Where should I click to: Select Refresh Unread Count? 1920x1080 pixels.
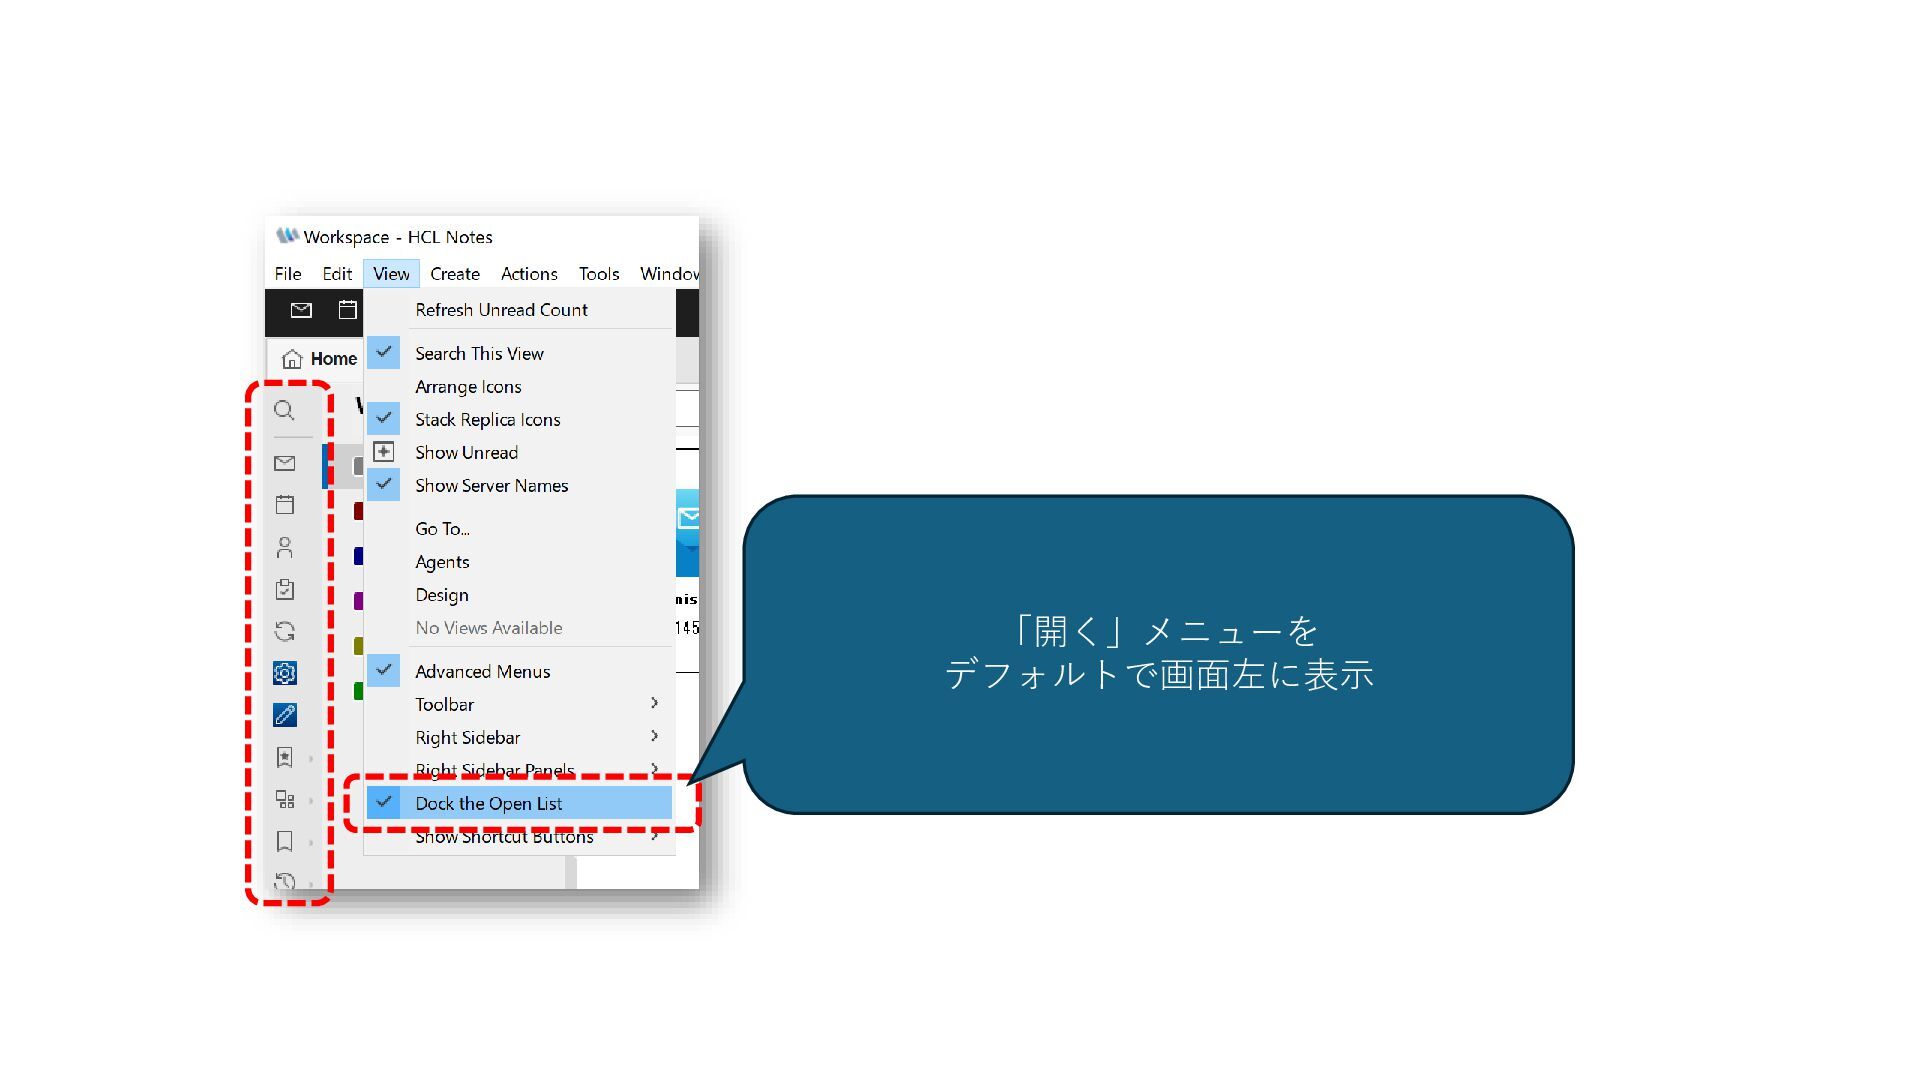click(x=501, y=310)
